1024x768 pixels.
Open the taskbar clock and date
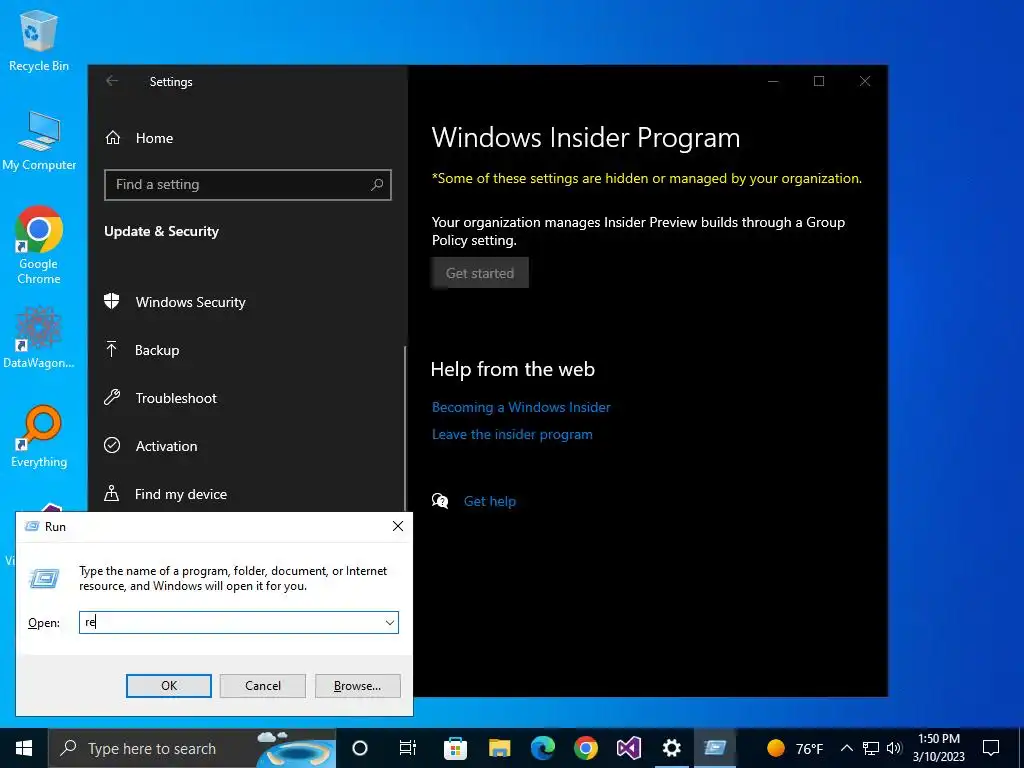point(938,748)
